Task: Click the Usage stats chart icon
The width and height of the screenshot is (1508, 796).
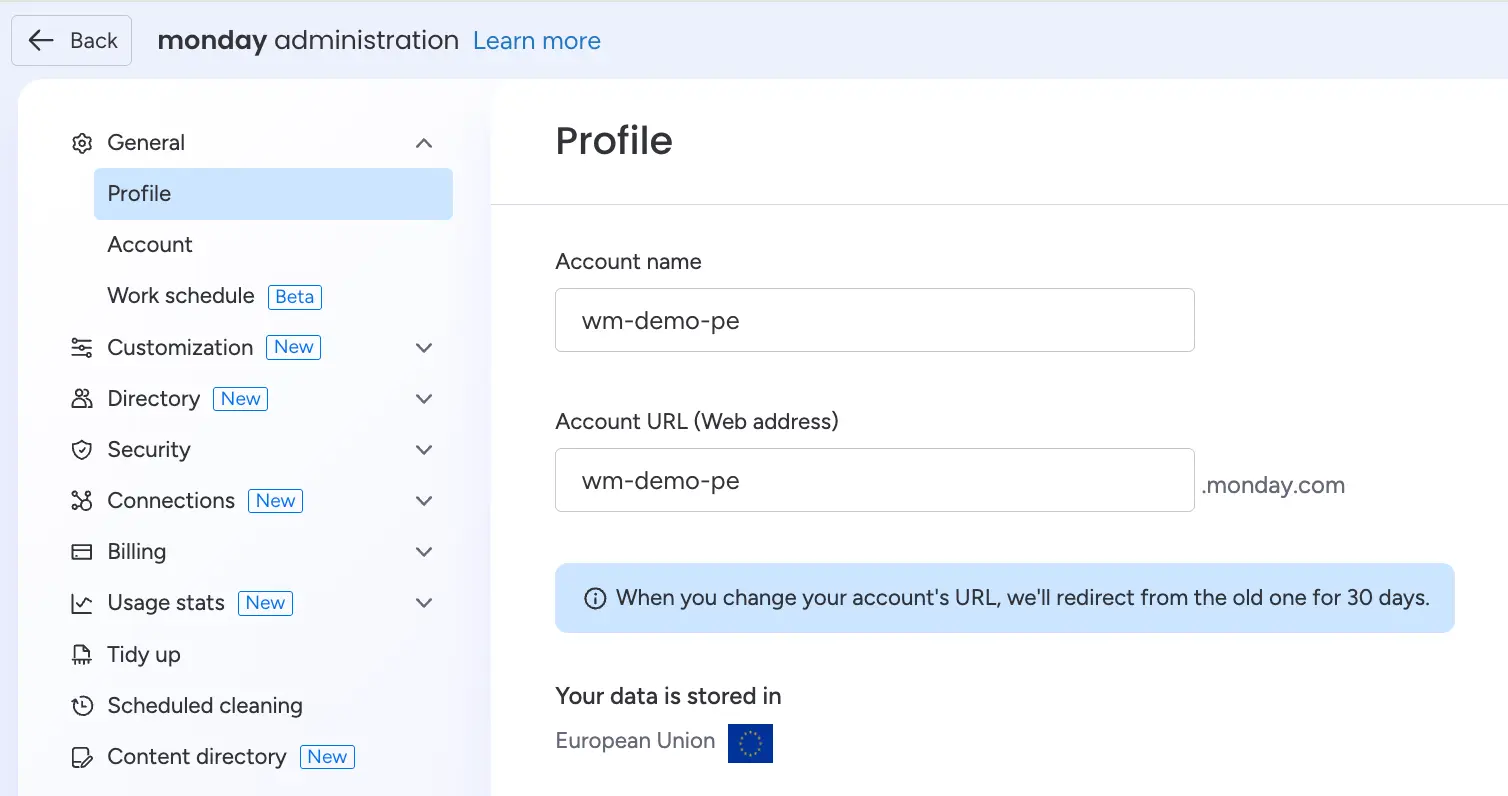Action: (x=82, y=603)
